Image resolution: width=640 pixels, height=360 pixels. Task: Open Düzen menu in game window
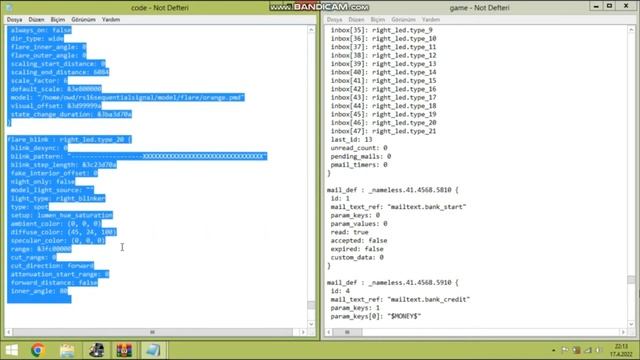point(356,20)
